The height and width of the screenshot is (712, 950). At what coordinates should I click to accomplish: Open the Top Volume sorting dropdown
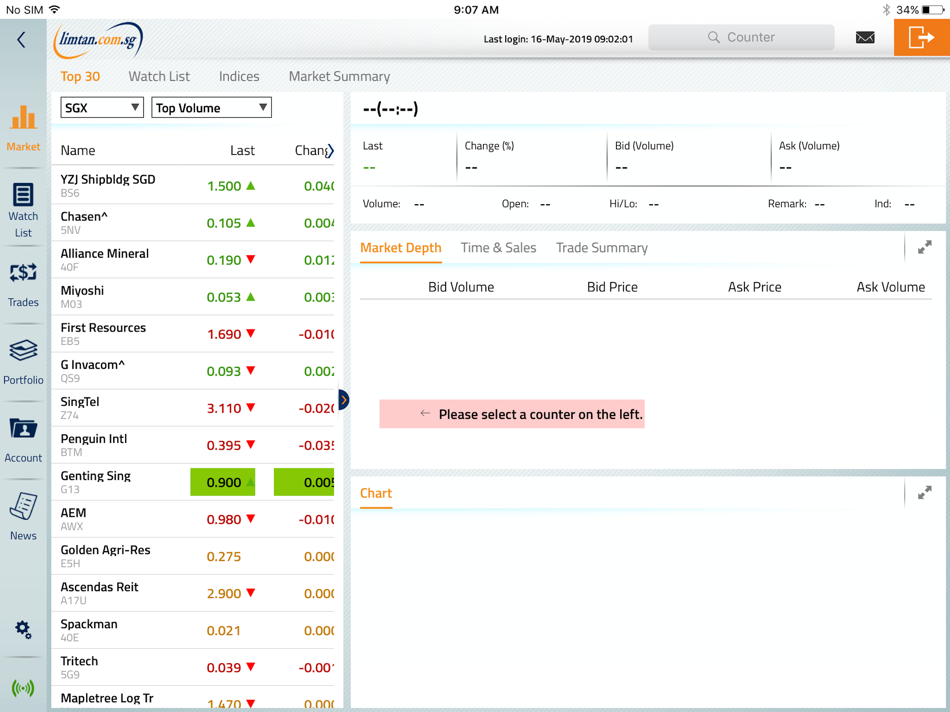(x=211, y=108)
